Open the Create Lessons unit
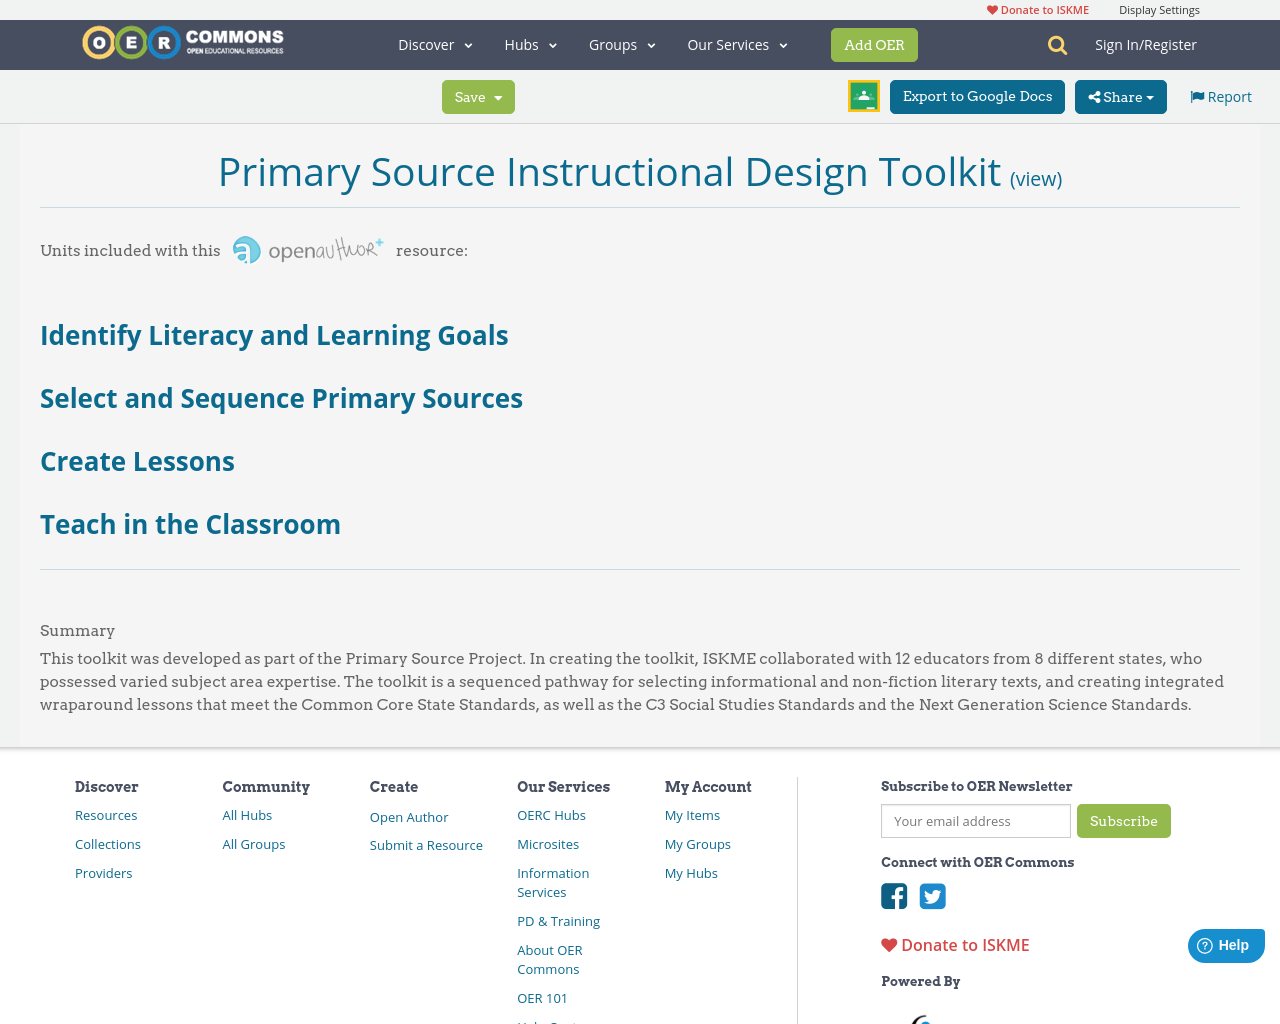Image resolution: width=1280 pixels, height=1024 pixels. click(137, 460)
